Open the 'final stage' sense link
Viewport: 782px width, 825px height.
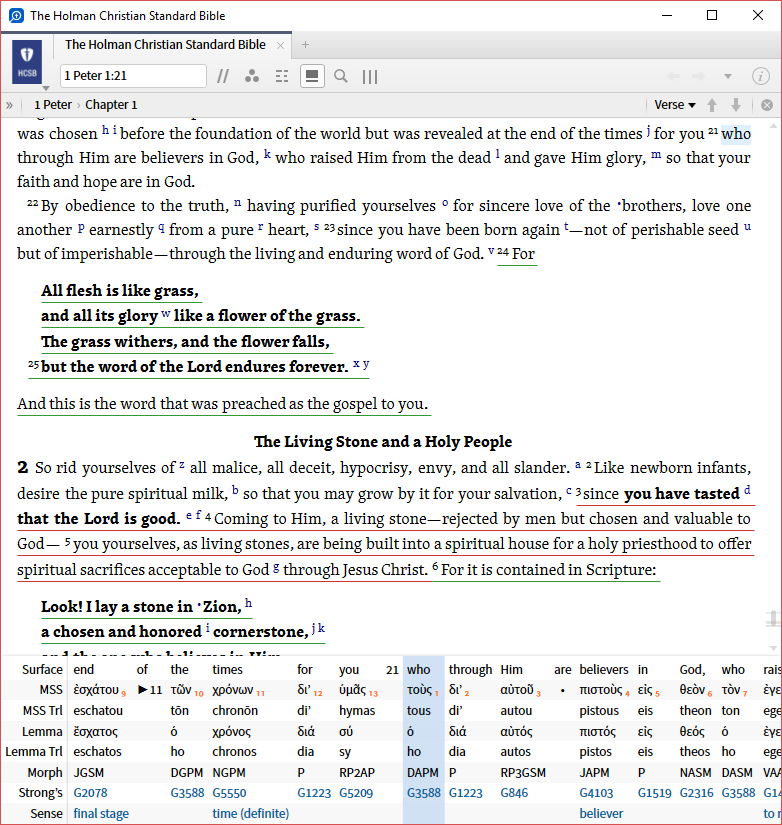tap(101, 813)
